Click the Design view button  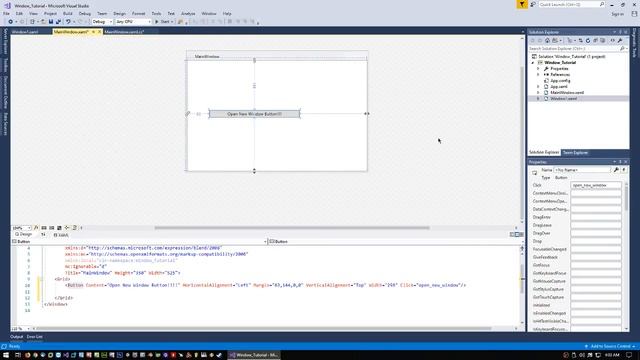(x=23, y=235)
